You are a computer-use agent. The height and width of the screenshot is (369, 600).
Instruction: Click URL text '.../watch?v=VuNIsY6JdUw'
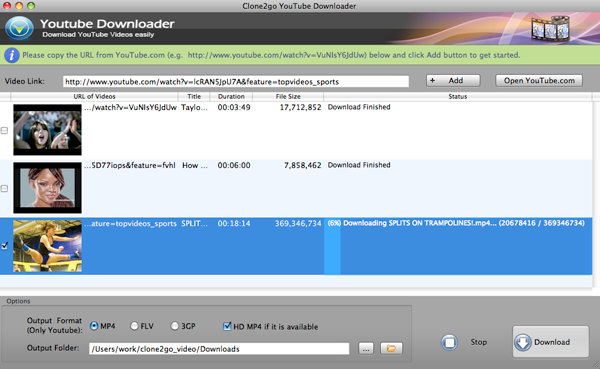point(130,108)
